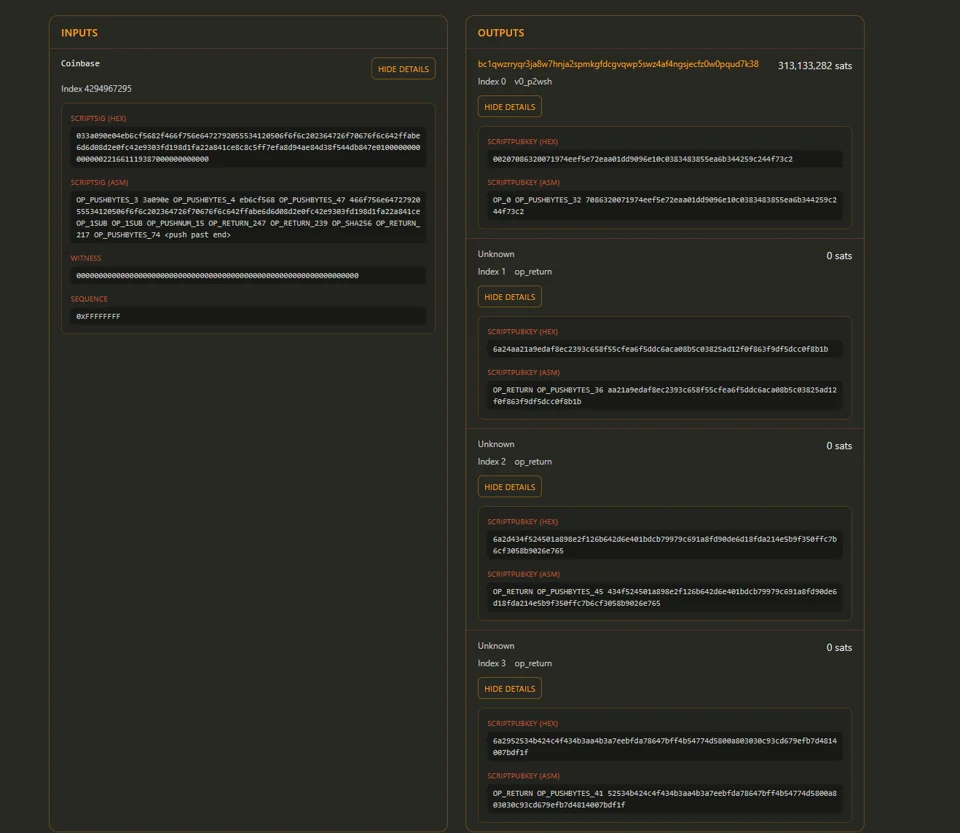Click the v0_p2wsh type label
The height and width of the screenshot is (833, 960).
pyautogui.click(x=533, y=81)
